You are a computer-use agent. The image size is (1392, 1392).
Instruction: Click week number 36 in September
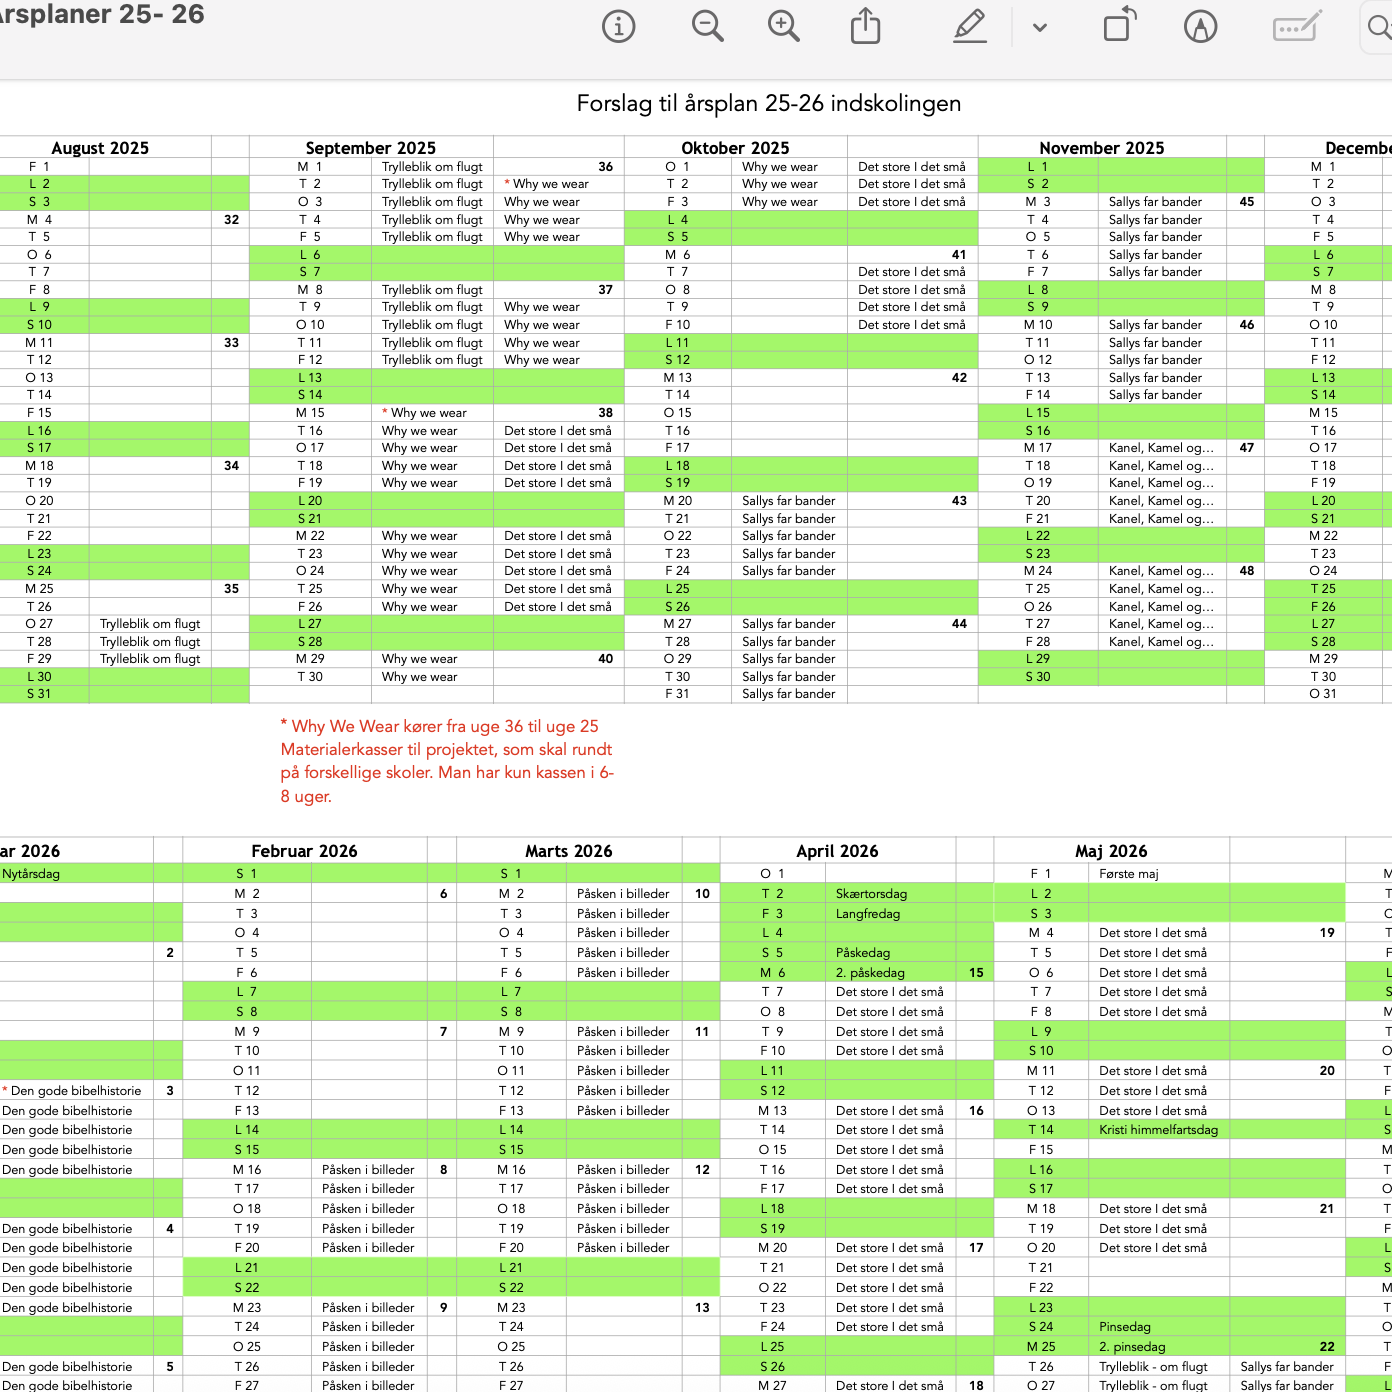click(x=605, y=167)
